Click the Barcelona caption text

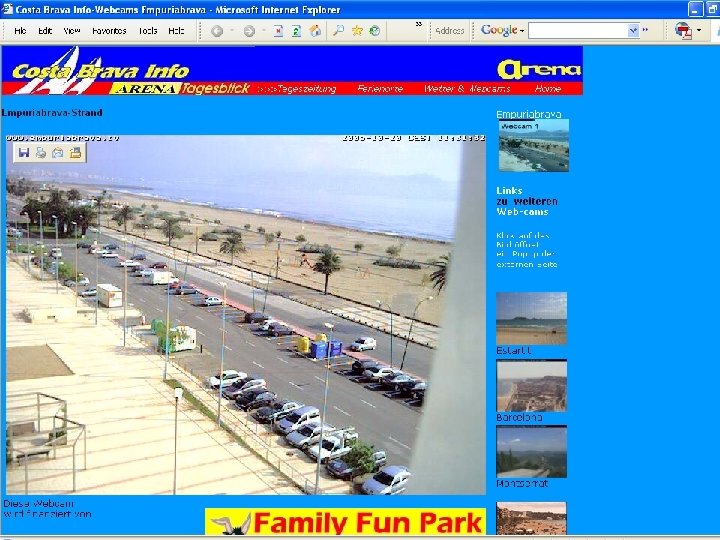click(519, 417)
